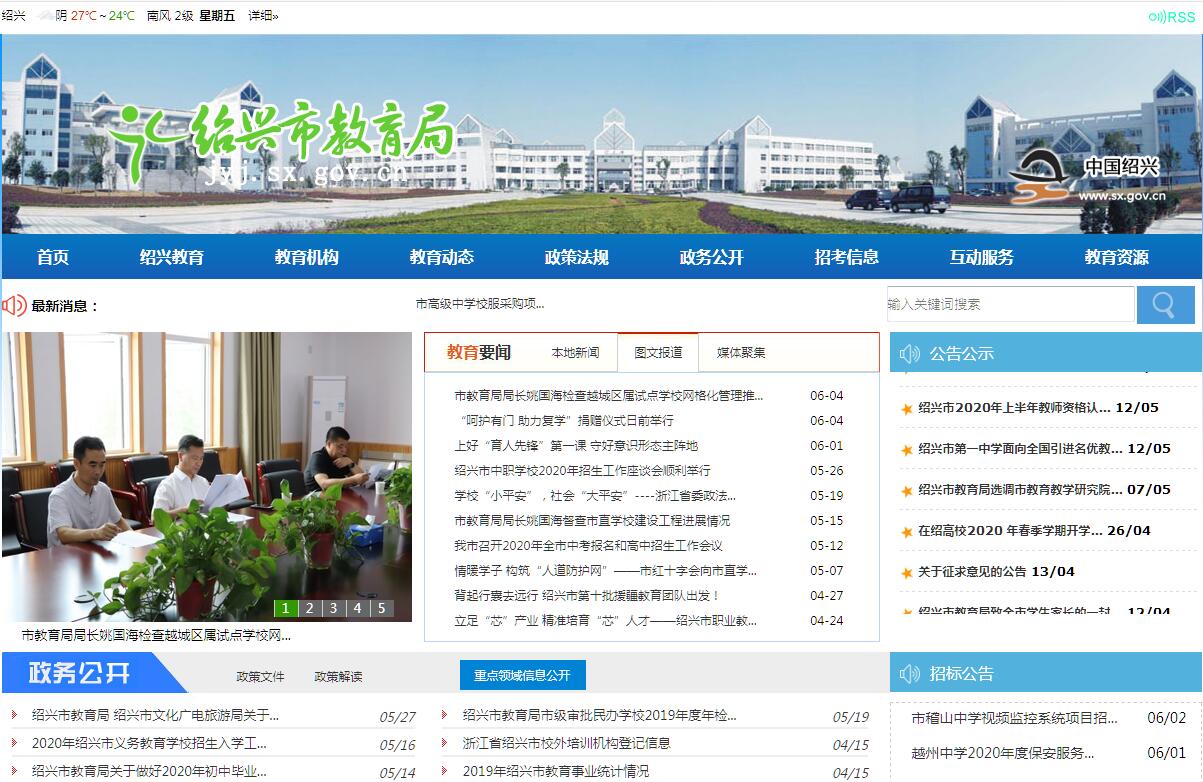
Task: Click the speaker icon beside 招标公告
Action: (x=909, y=674)
